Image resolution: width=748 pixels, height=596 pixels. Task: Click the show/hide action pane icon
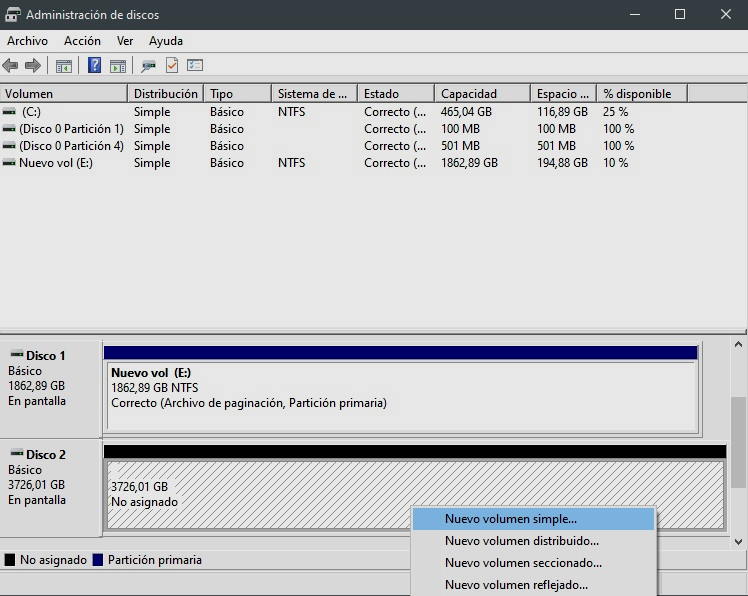pyautogui.click(x=118, y=66)
